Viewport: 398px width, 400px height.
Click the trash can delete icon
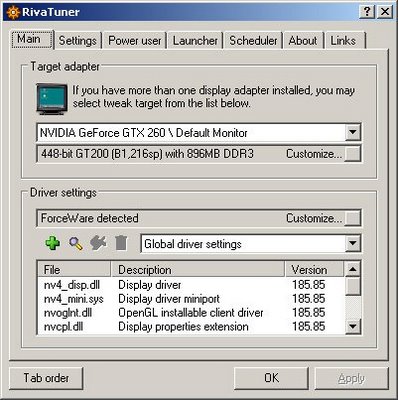tap(121, 243)
